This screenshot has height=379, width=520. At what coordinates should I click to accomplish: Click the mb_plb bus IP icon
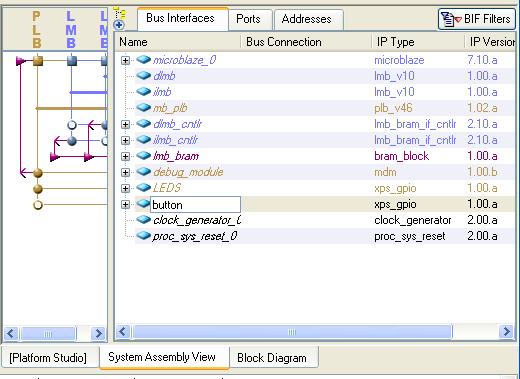tap(144, 107)
